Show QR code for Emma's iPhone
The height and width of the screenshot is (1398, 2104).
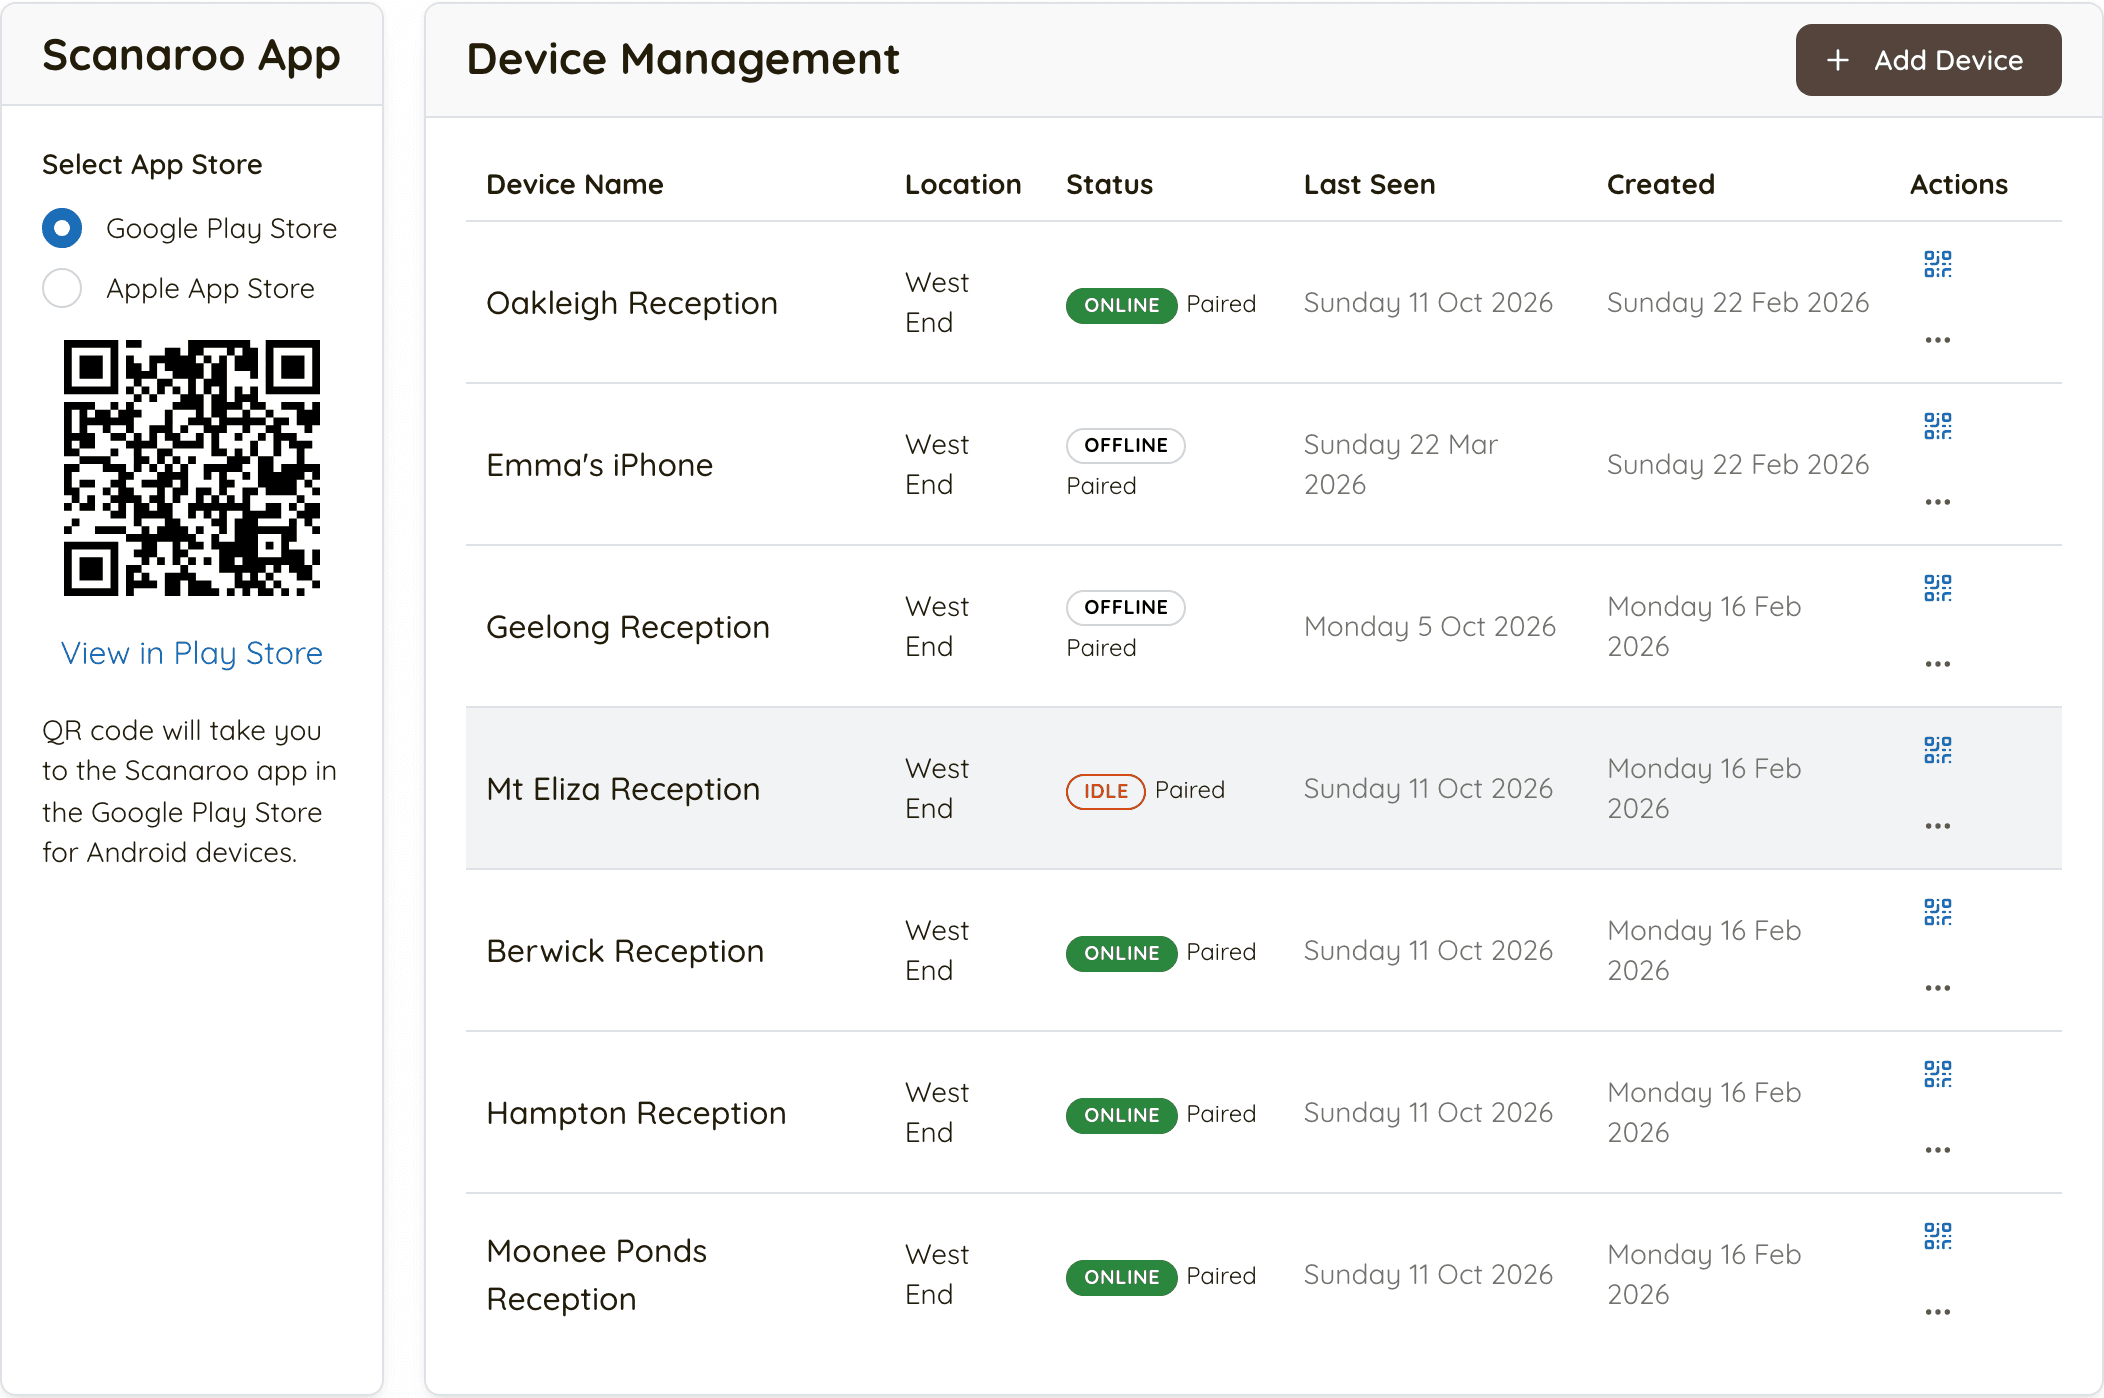click(x=1937, y=426)
